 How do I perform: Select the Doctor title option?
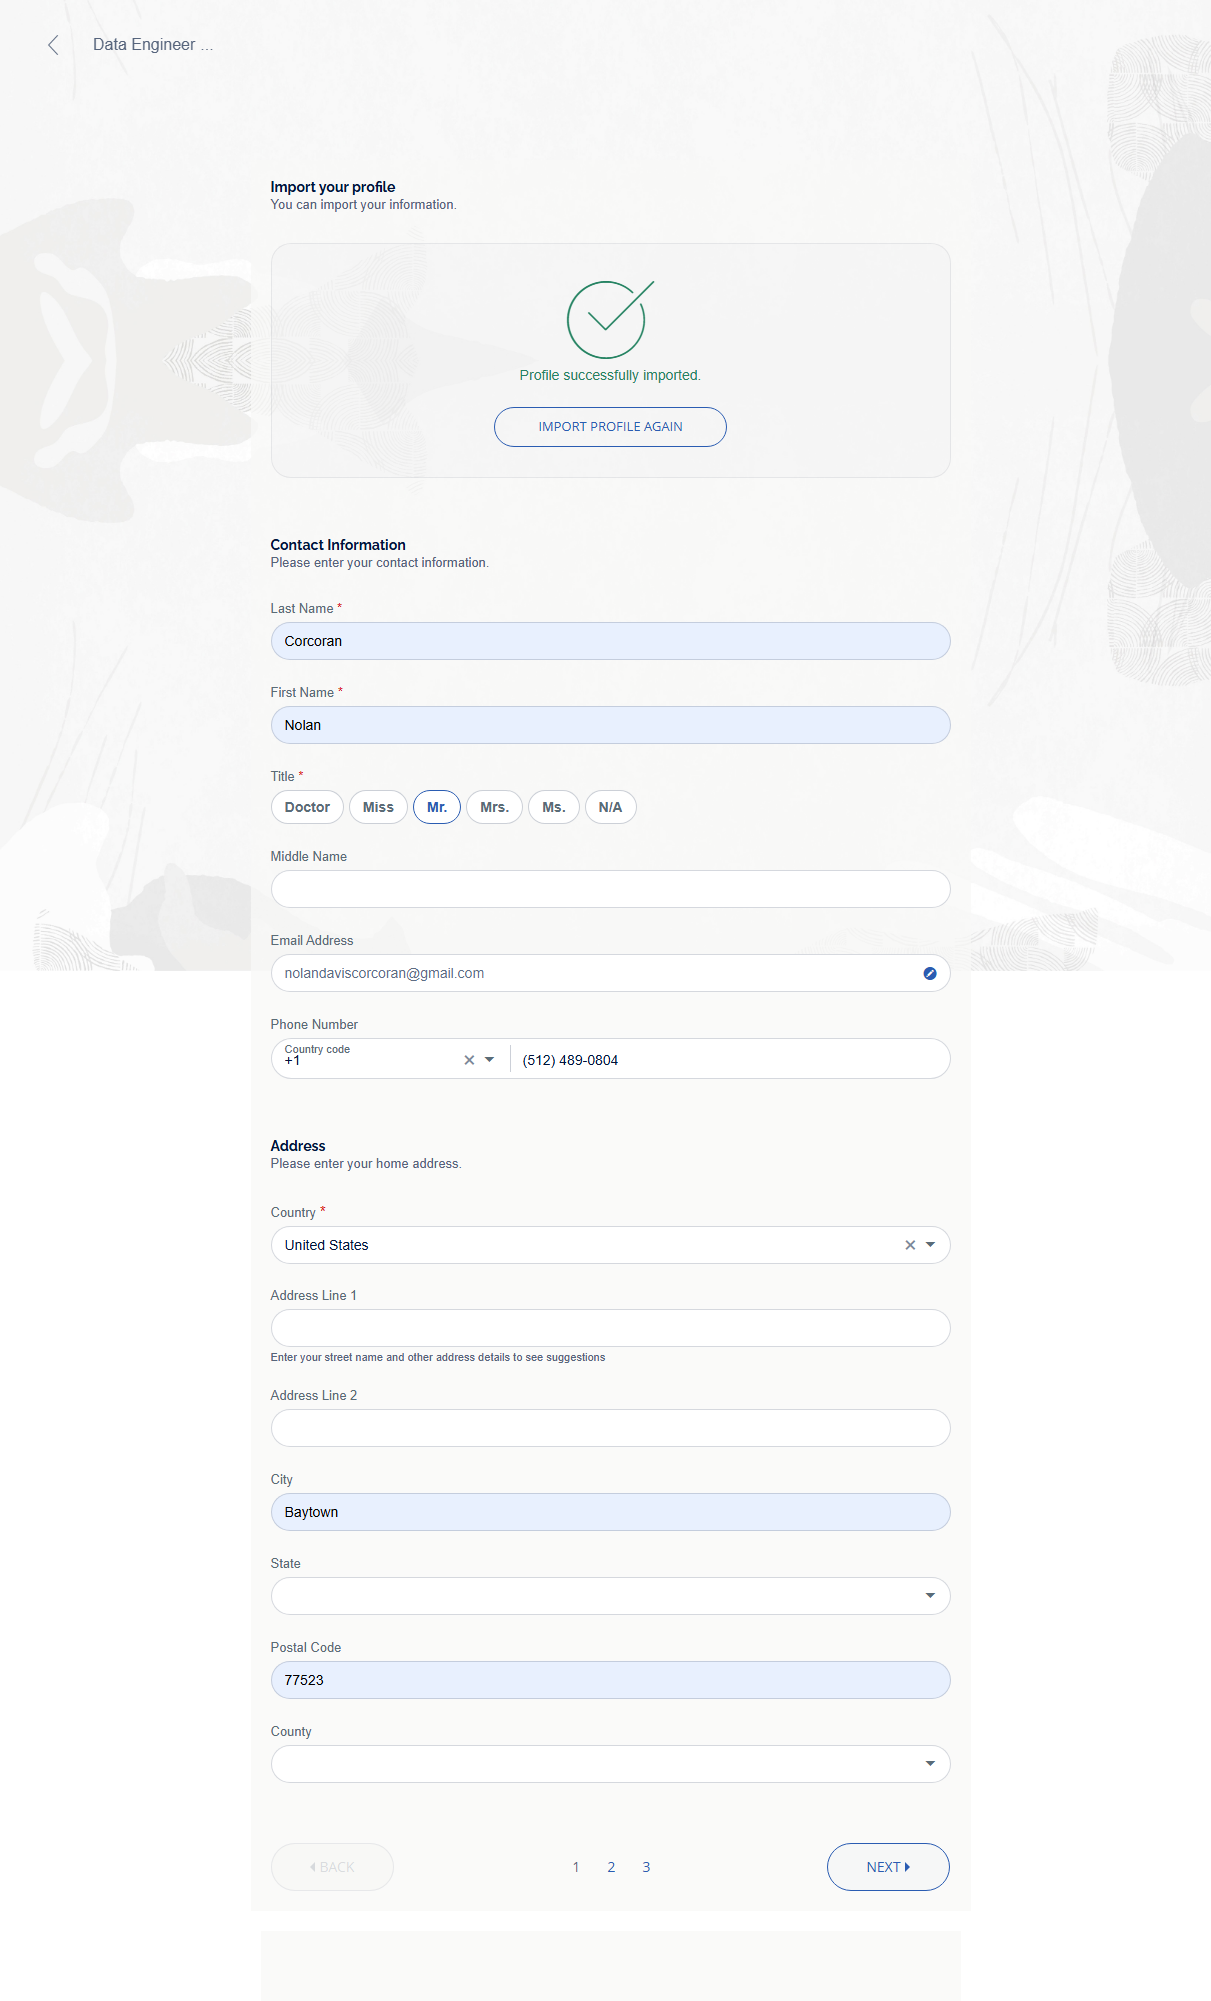tap(307, 807)
